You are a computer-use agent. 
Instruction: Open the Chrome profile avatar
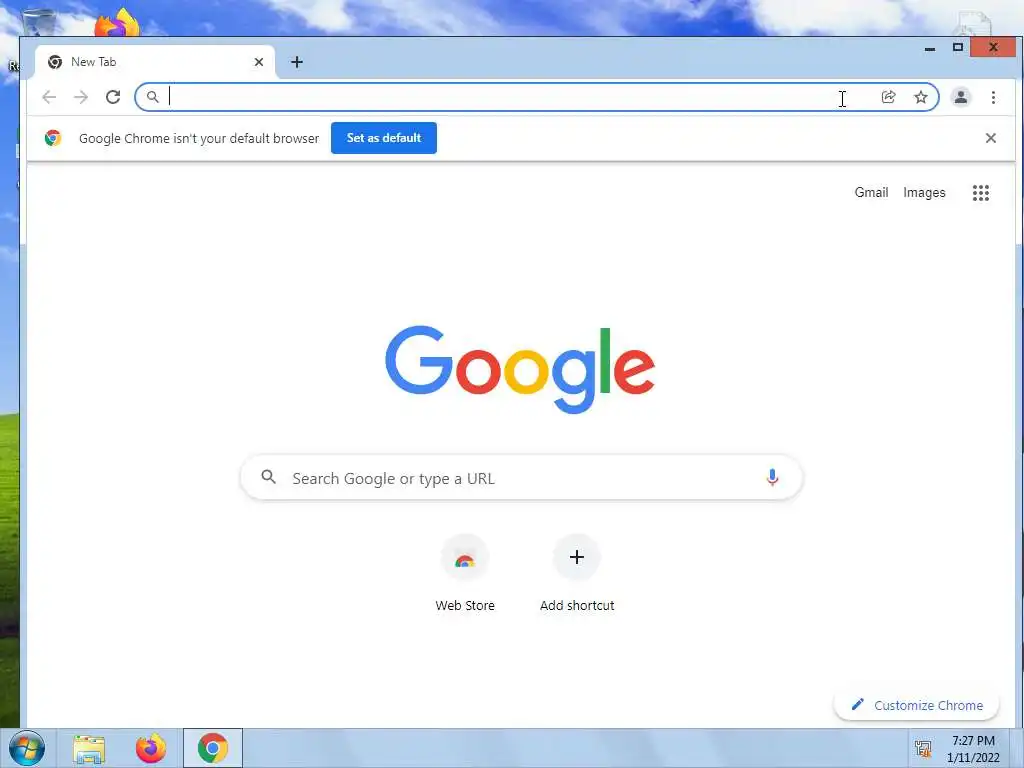coord(961,97)
